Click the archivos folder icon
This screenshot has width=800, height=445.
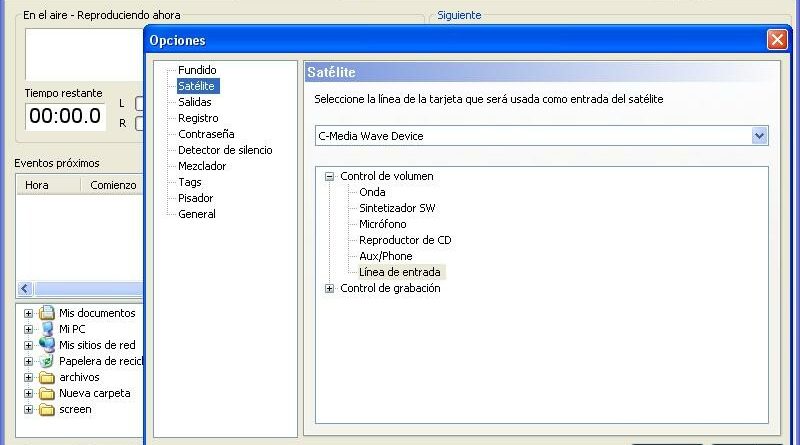tap(46, 377)
